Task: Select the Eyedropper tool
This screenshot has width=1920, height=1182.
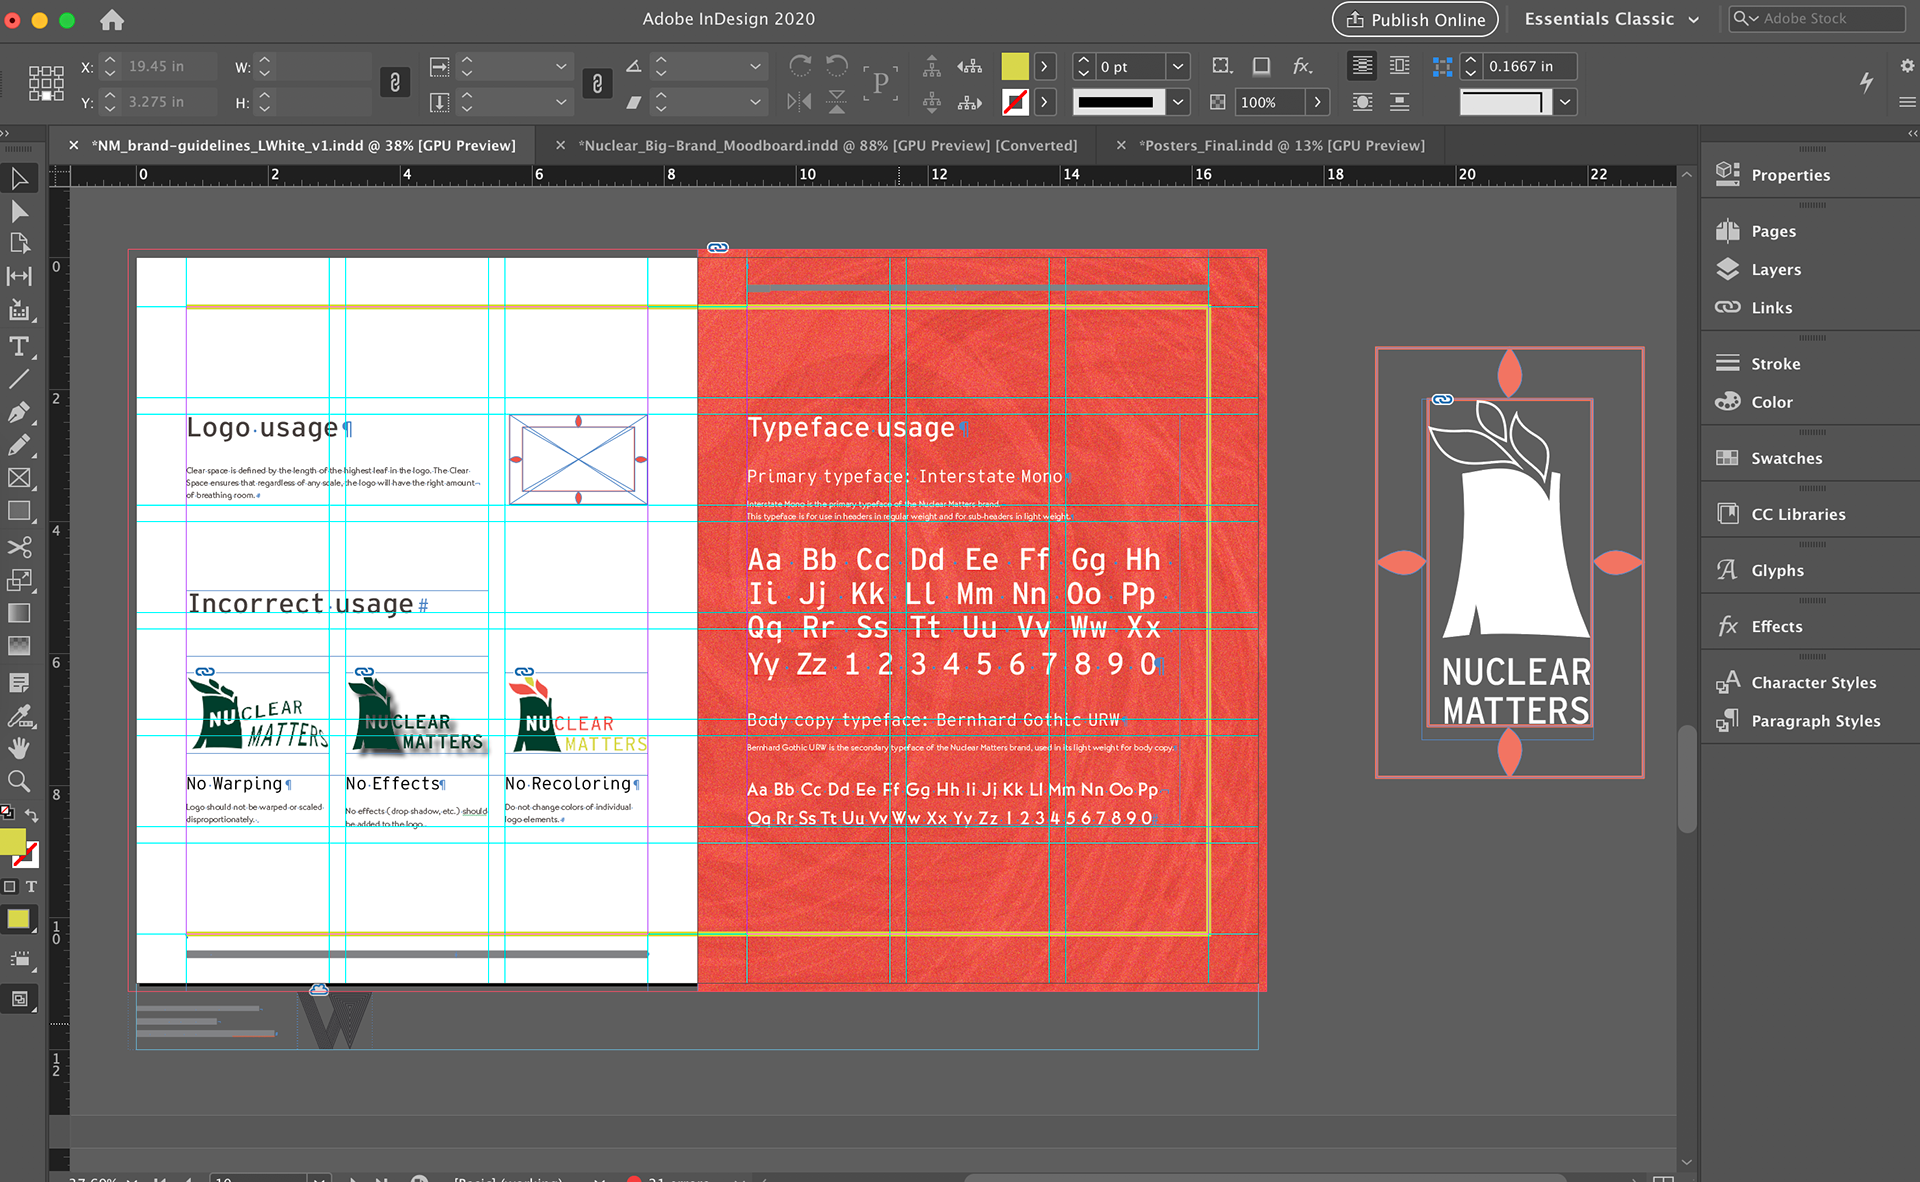Action: click(x=19, y=715)
